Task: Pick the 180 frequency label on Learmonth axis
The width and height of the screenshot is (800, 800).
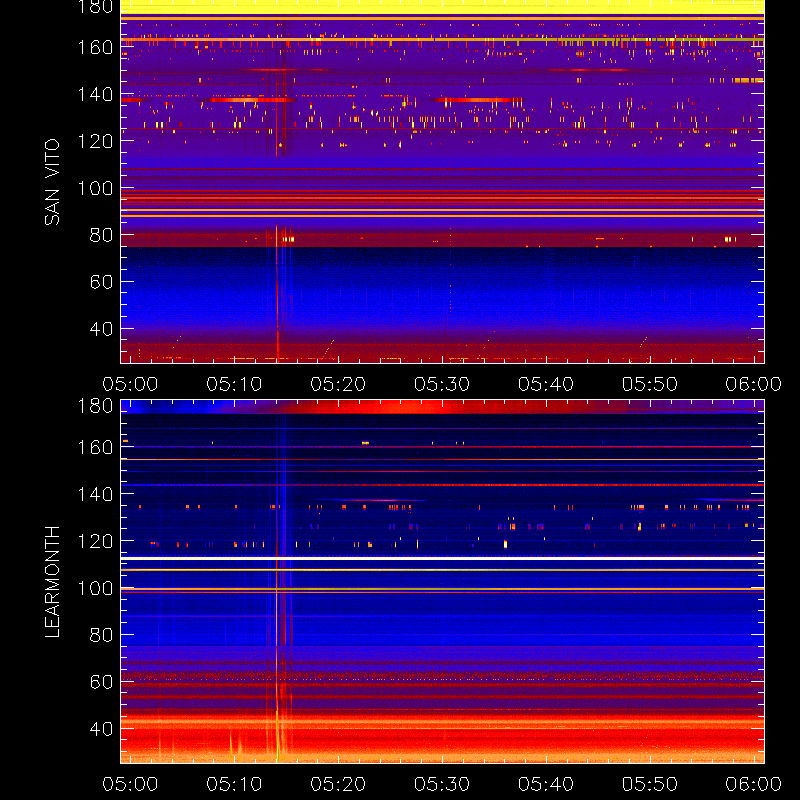Action: [95, 406]
